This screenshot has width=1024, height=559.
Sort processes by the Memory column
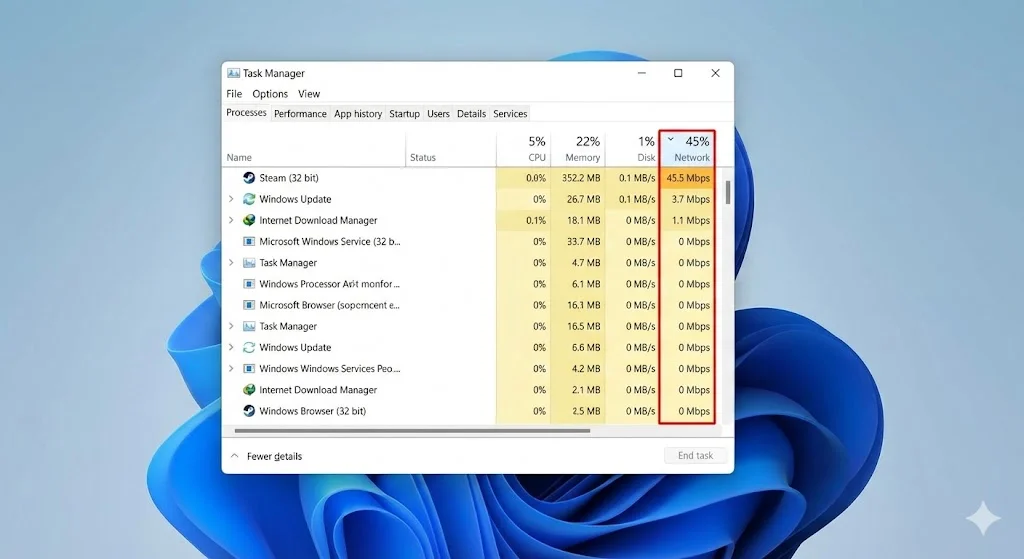click(x=578, y=149)
